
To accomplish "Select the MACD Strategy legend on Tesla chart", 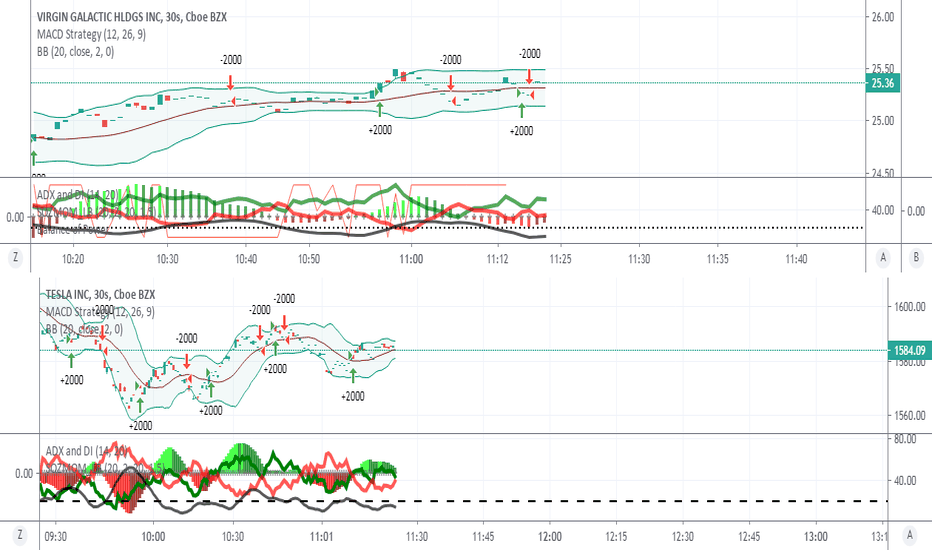I will coord(100,312).
